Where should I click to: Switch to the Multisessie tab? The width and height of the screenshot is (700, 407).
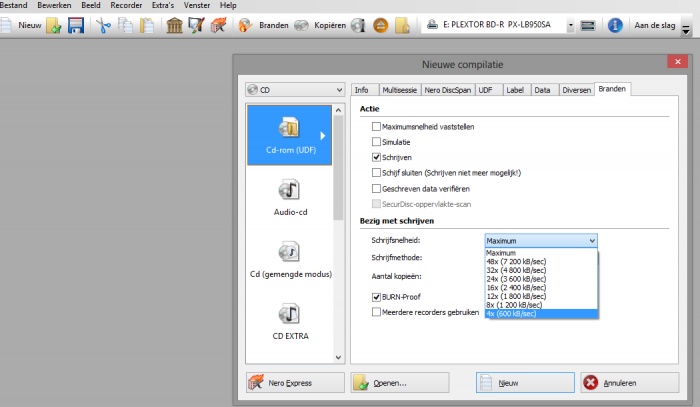point(400,90)
